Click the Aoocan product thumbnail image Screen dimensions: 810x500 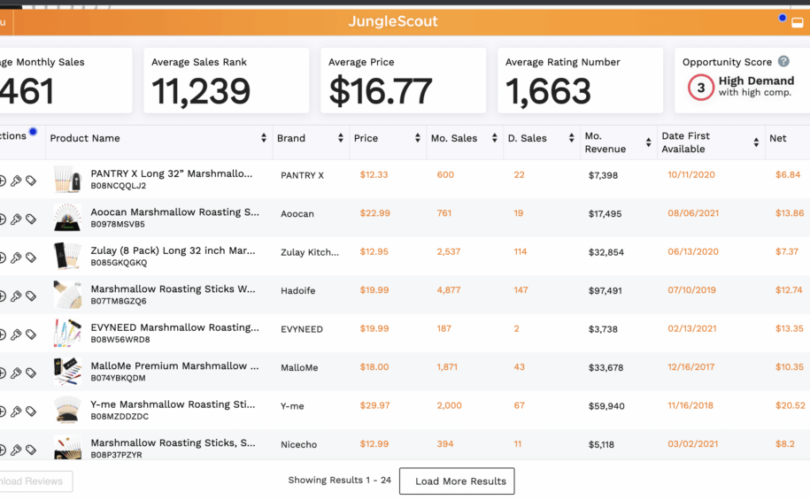click(x=67, y=217)
